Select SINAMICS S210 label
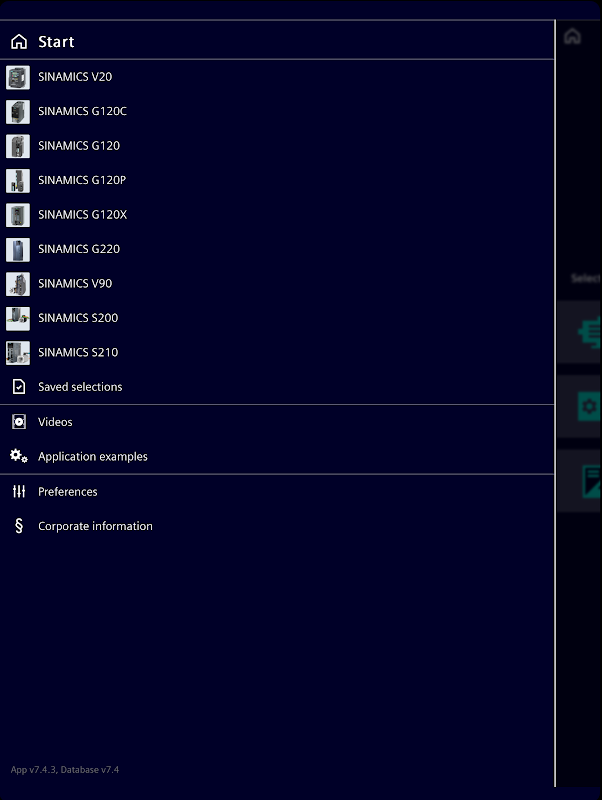This screenshot has height=800, width=602. tap(78, 353)
